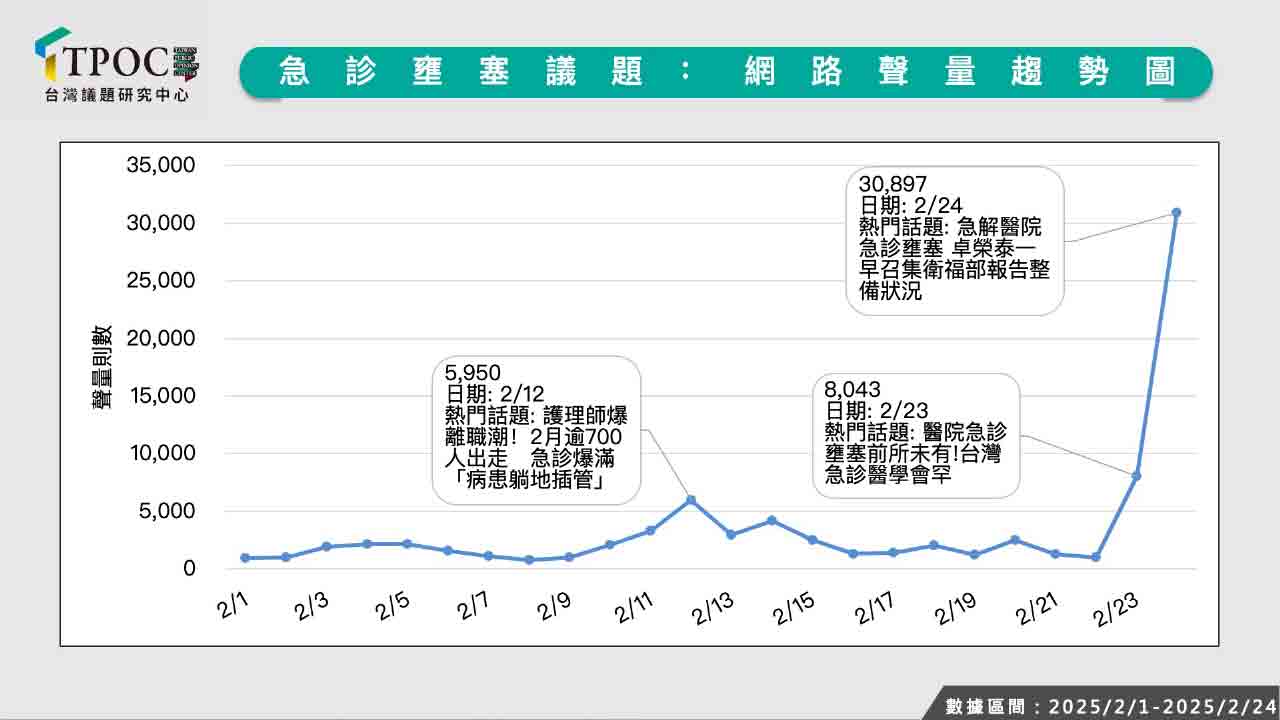Click the 2/13 x-axis date label
The height and width of the screenshot is (720, 1280).
point(711,609)
